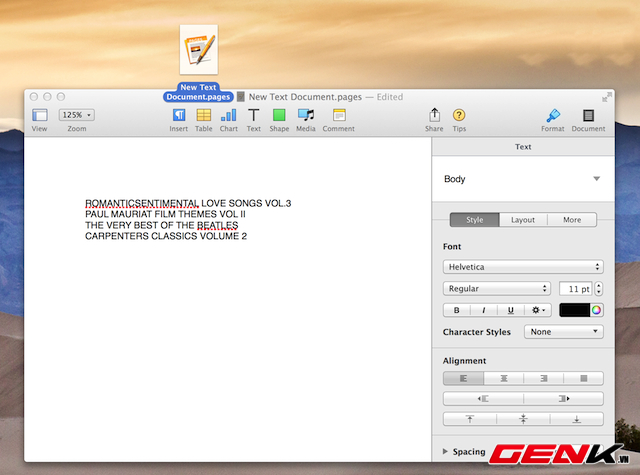Switch to the Style tab
This screenshot has height=475, width=640.
[x=475, y=220]
